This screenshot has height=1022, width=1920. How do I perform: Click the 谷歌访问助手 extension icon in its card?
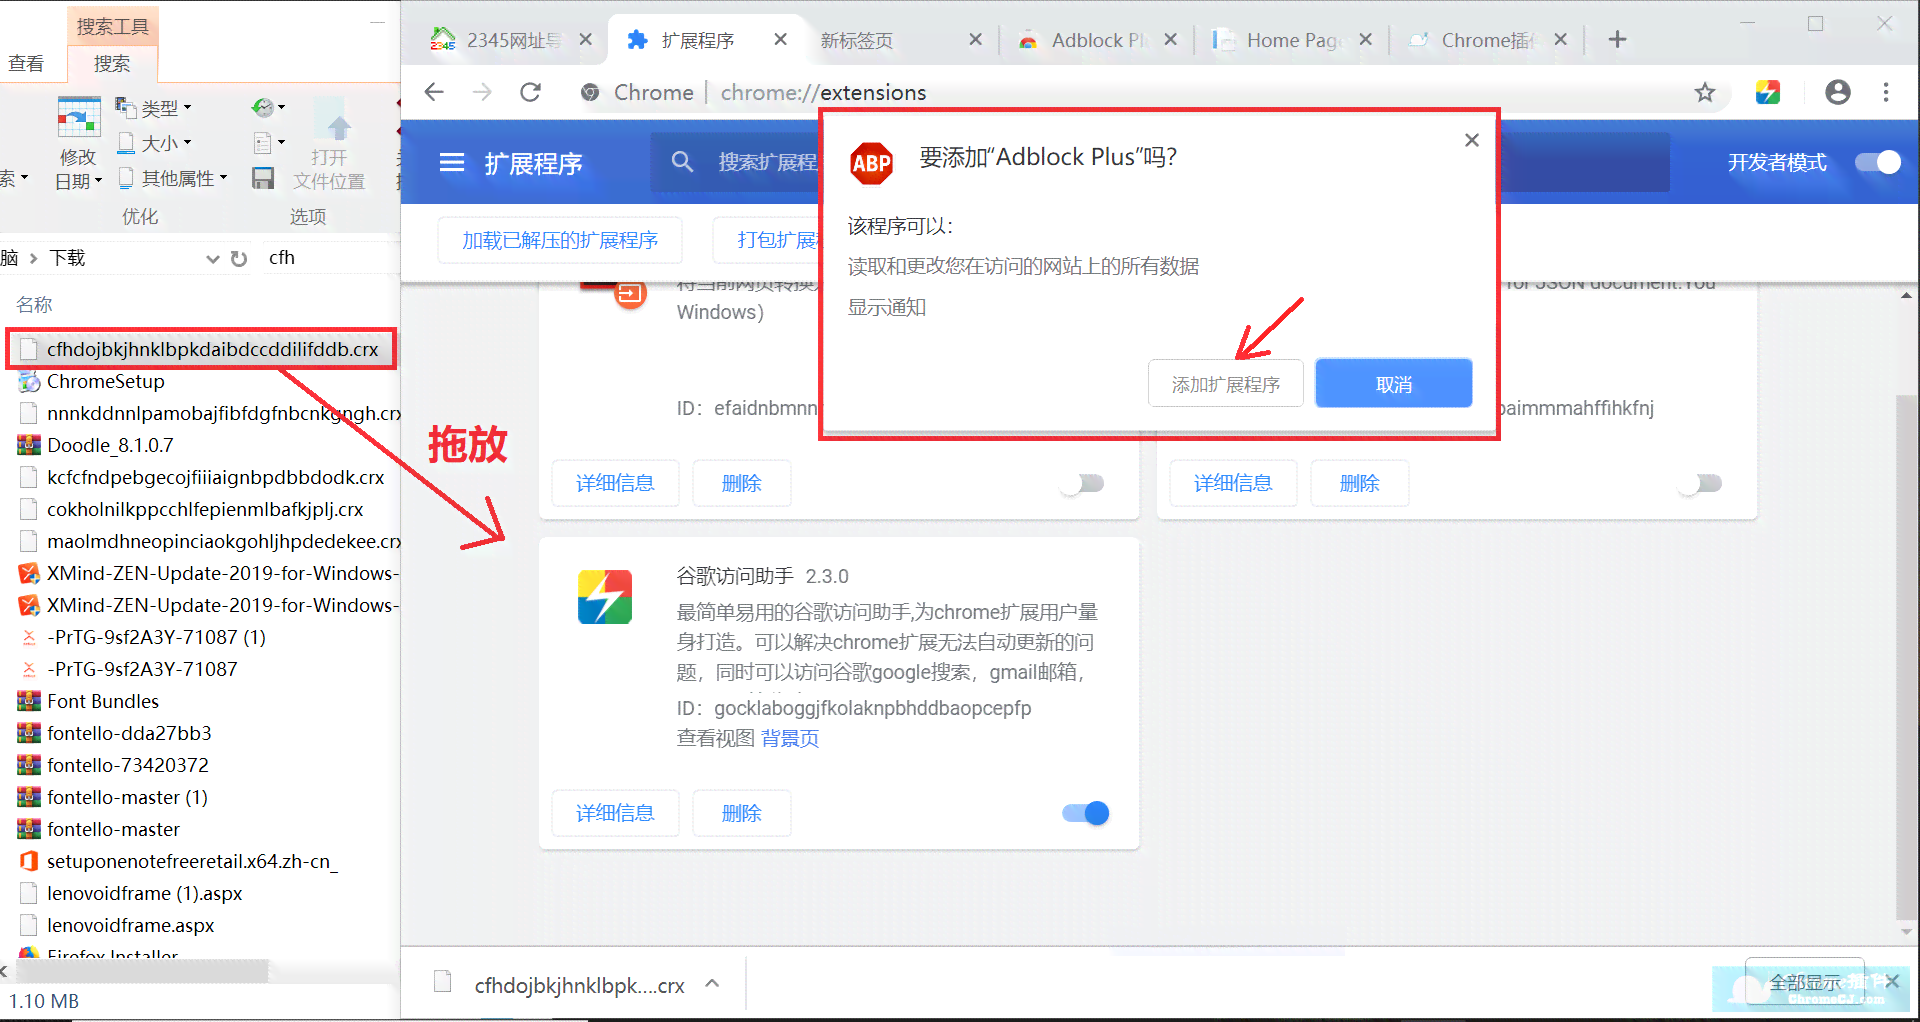pyautogui.click(x=605, y=597)
